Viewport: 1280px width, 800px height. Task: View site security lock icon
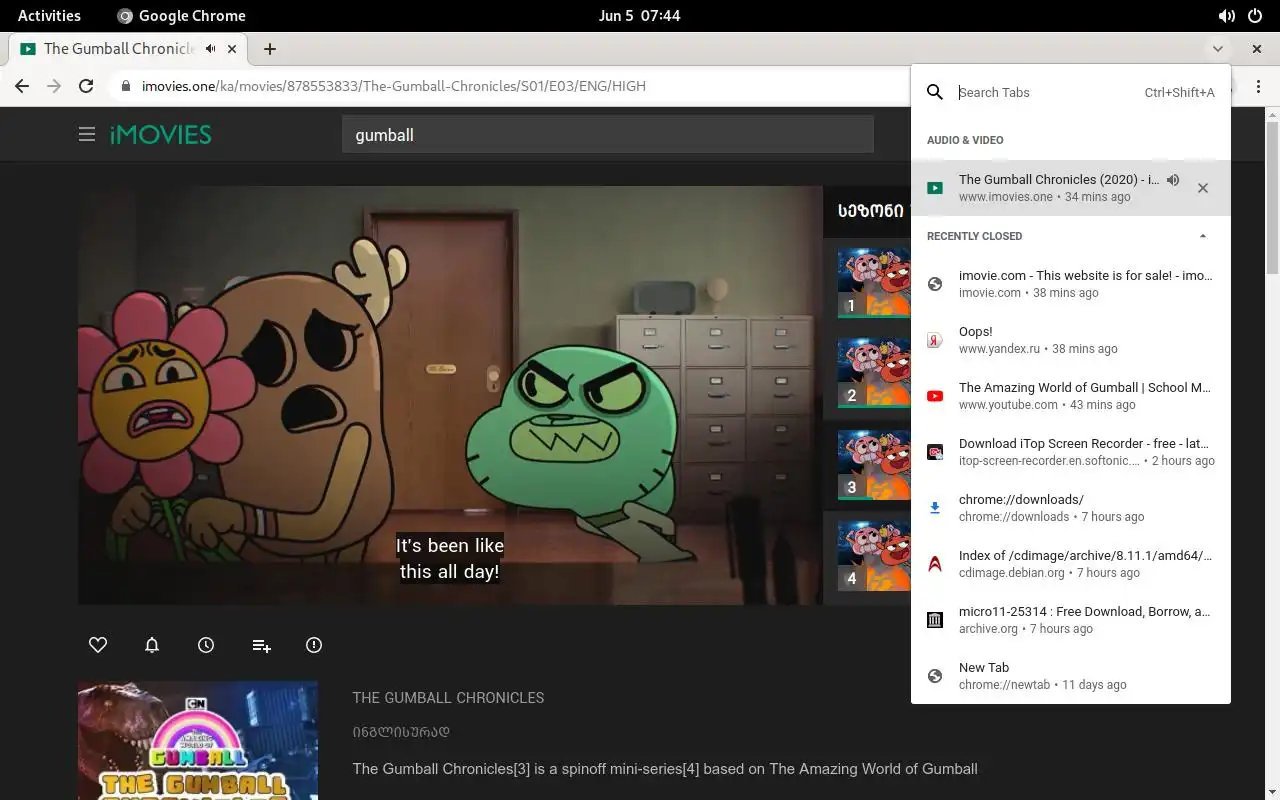pyautogui.click(x=125, y=86)
